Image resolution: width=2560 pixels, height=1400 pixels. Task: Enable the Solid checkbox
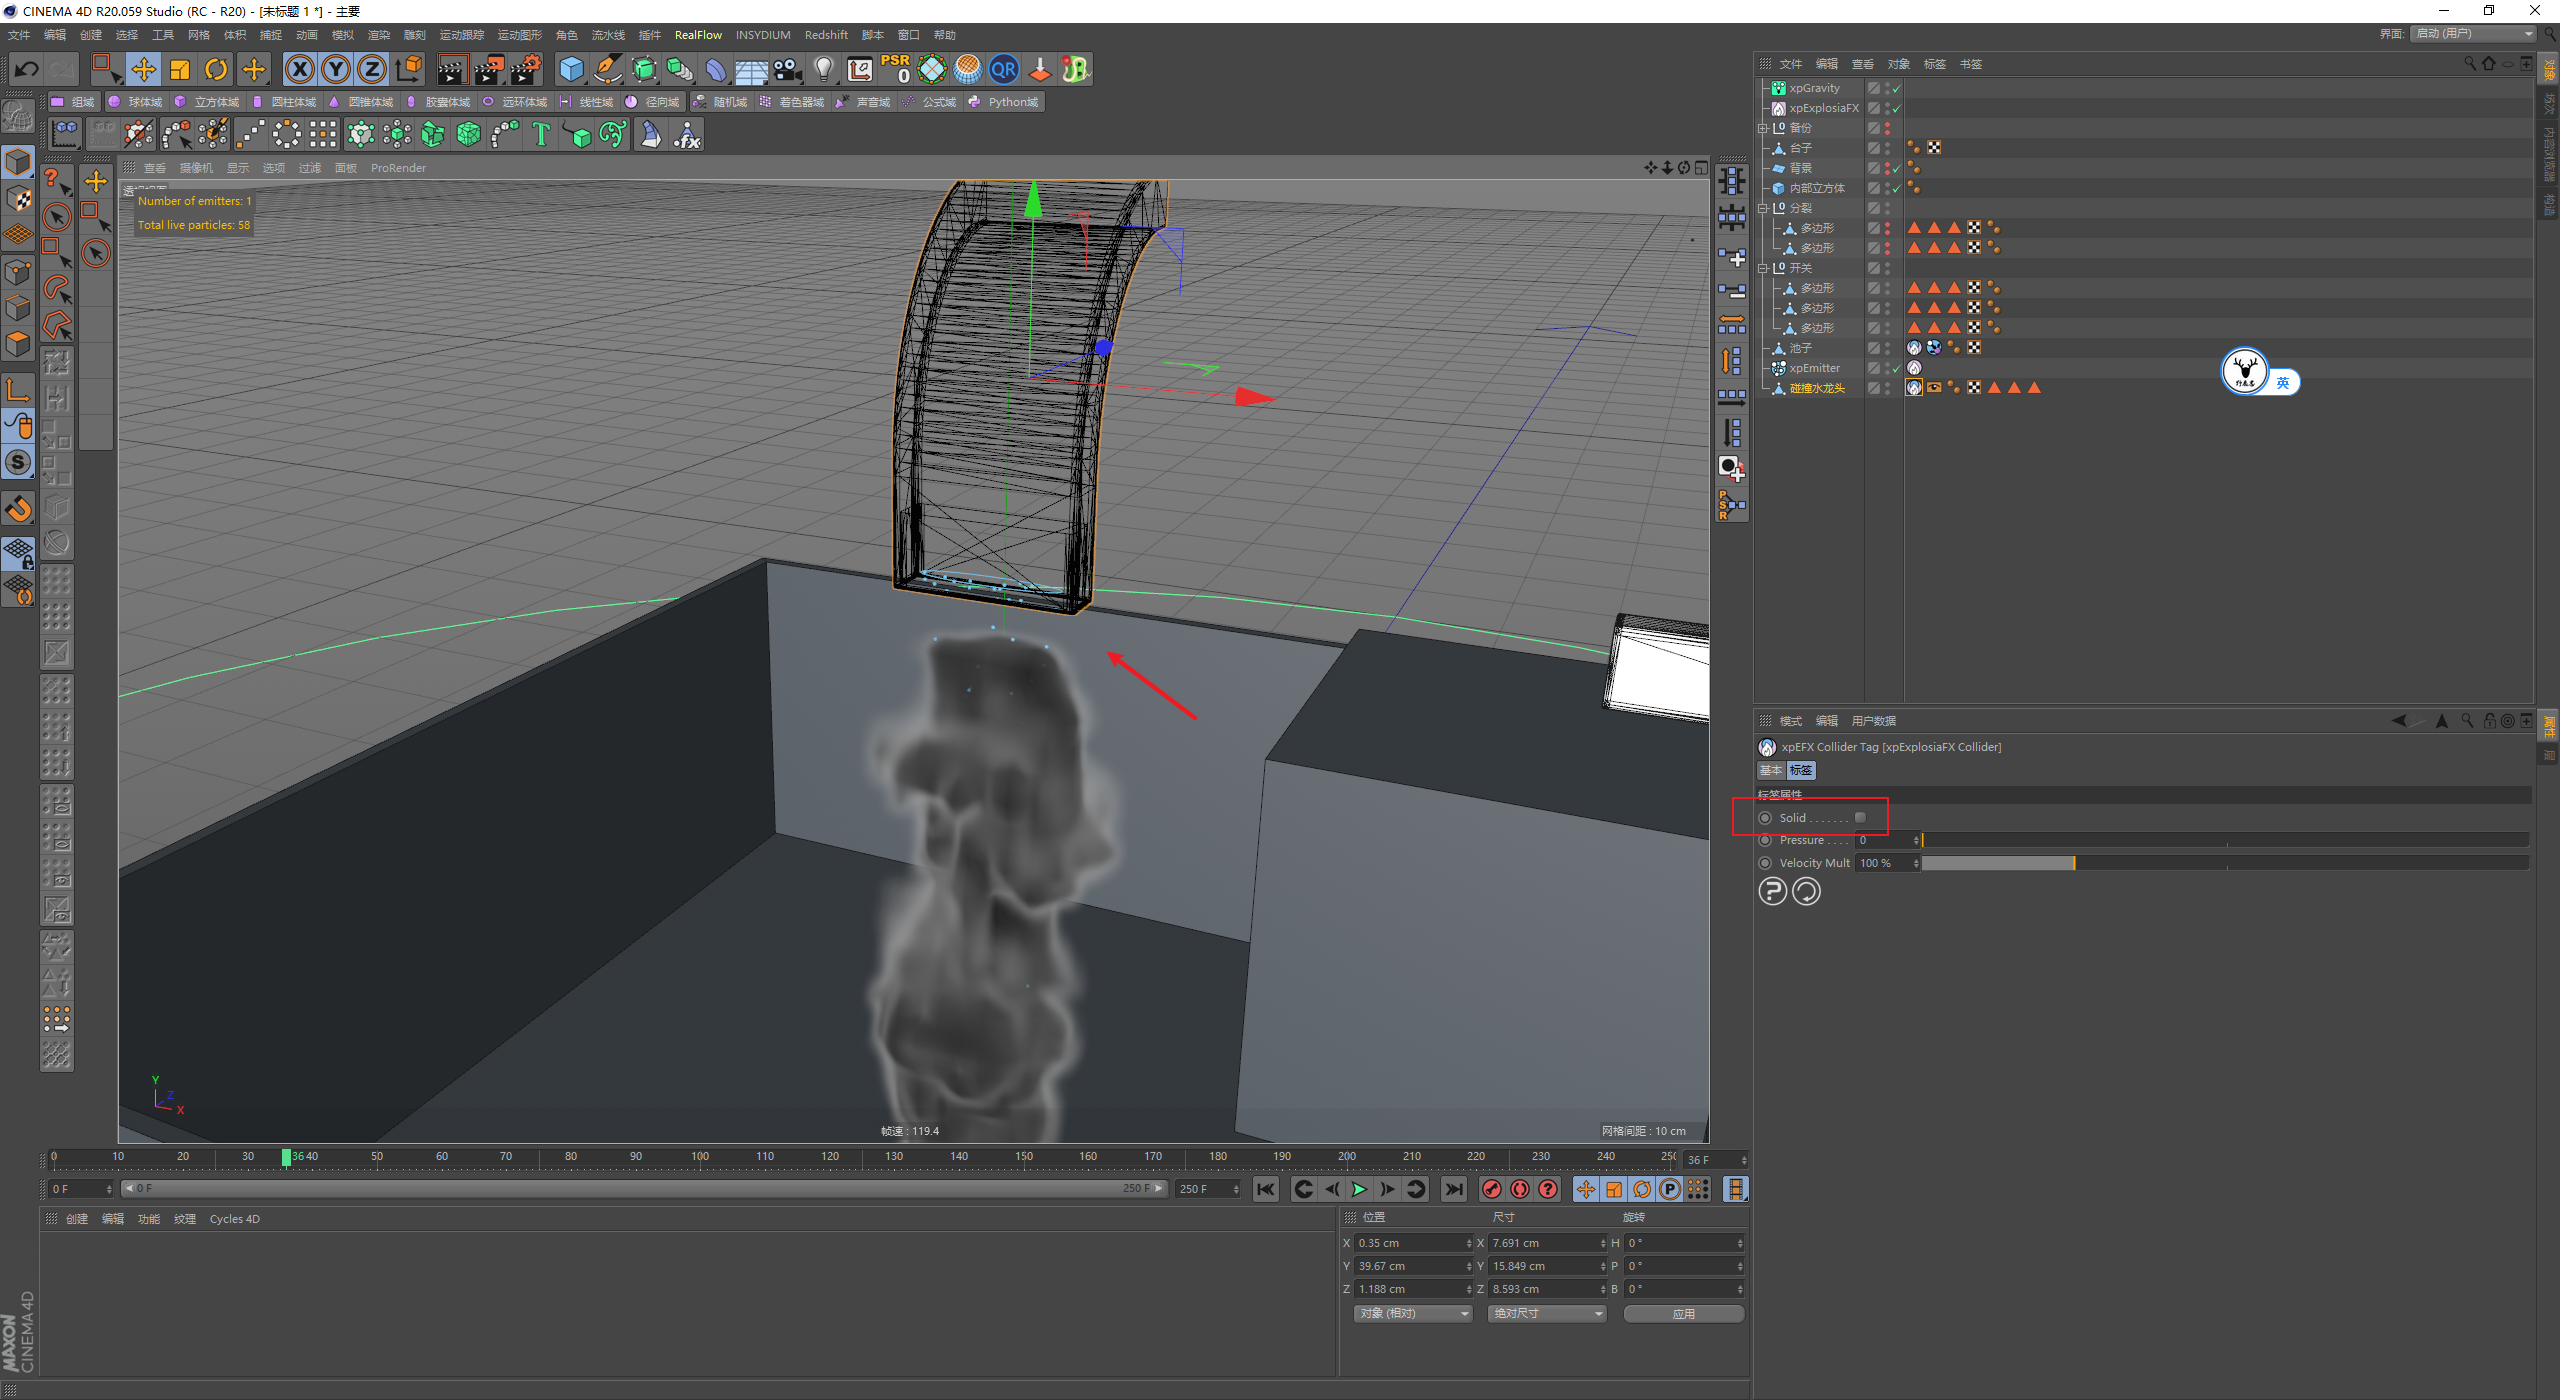point(1860,818)
